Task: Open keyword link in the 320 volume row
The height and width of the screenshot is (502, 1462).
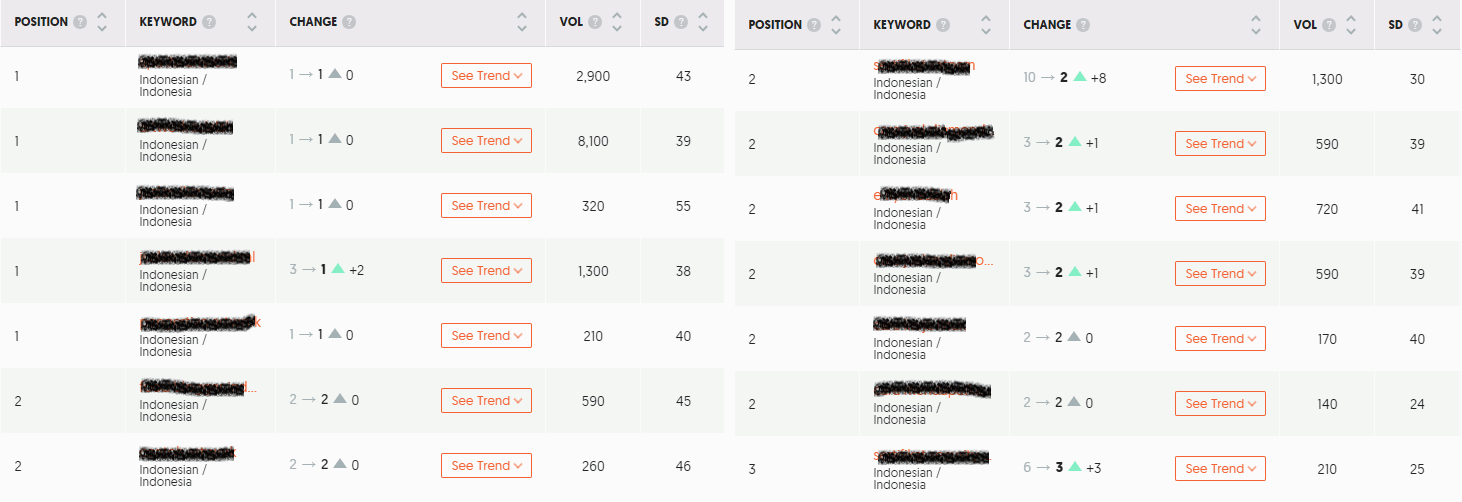Action: tap(186, 193)
